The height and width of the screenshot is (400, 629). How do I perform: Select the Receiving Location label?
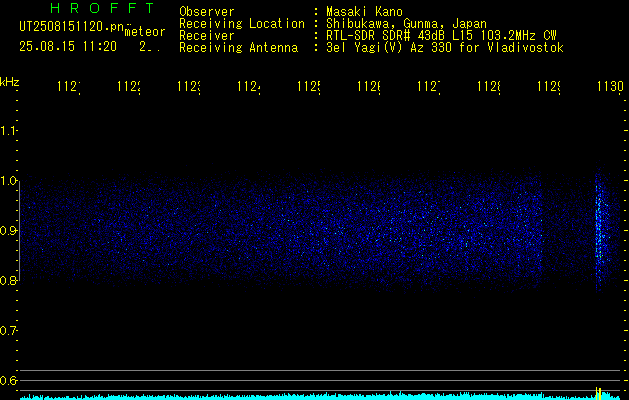242,24
